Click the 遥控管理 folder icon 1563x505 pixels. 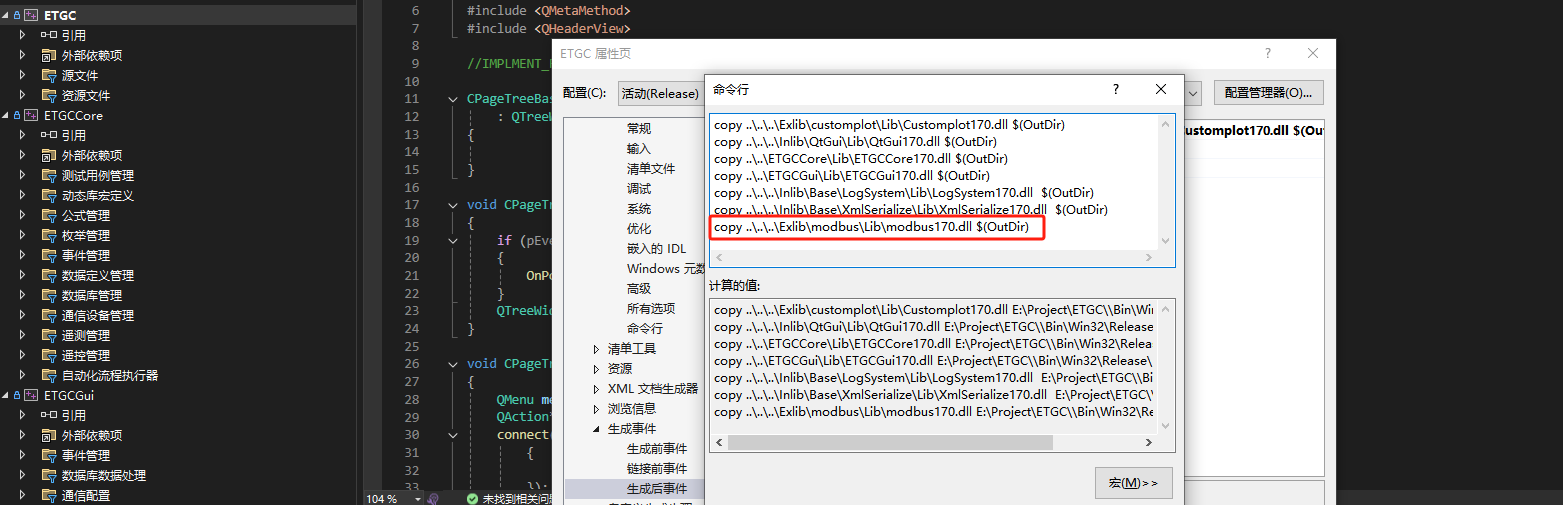pyautogui.click(x=49, y=355)
